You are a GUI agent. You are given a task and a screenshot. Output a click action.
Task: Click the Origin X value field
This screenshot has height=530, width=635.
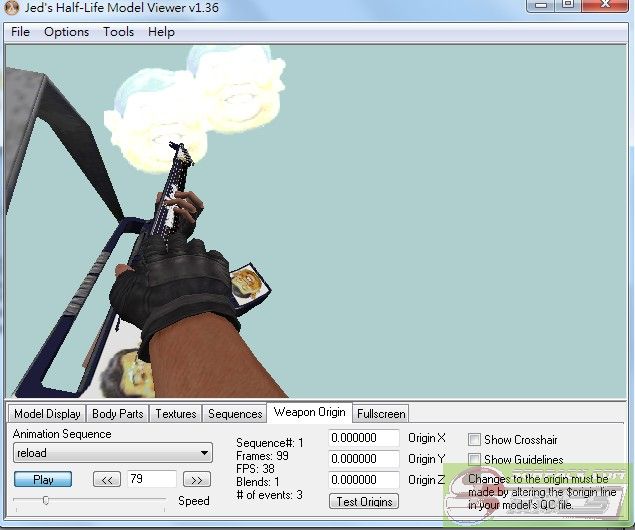363,439
